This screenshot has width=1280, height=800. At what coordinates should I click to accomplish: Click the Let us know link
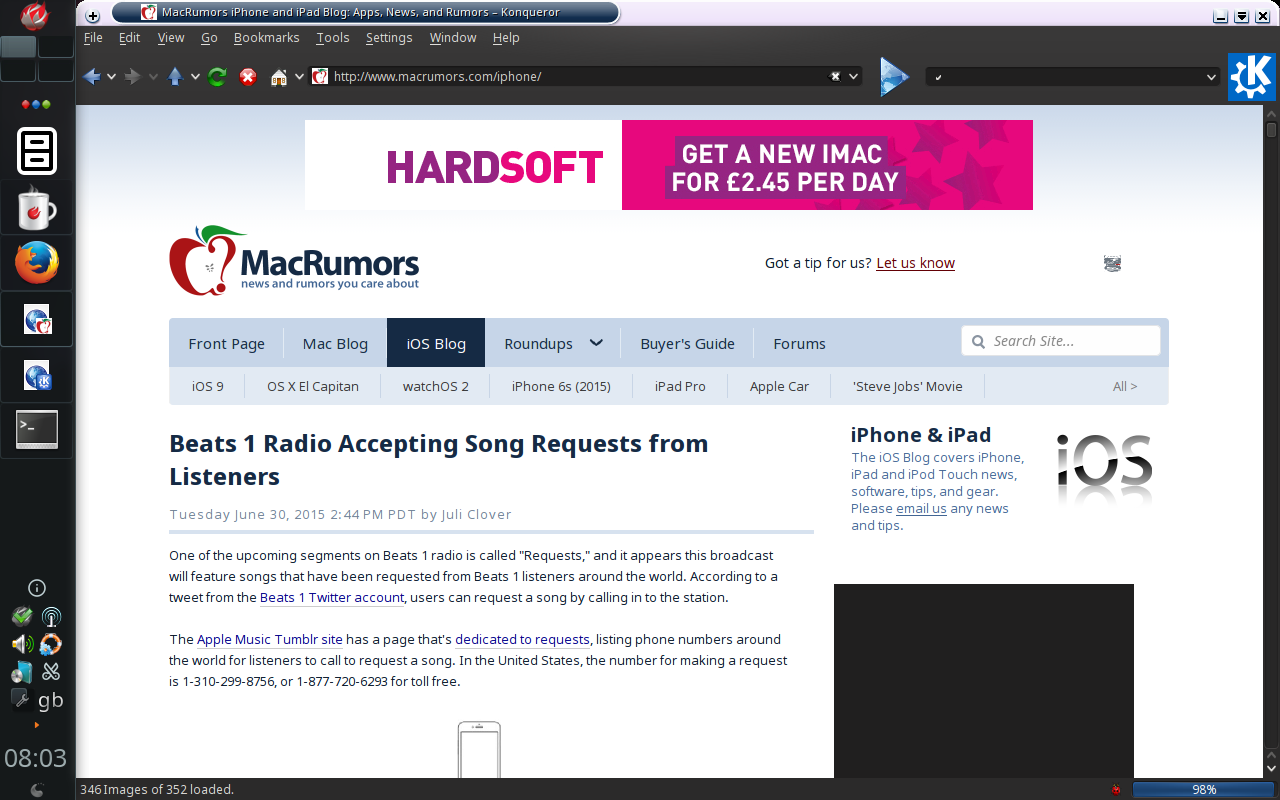pyautogui.click(x=915, y=263)
